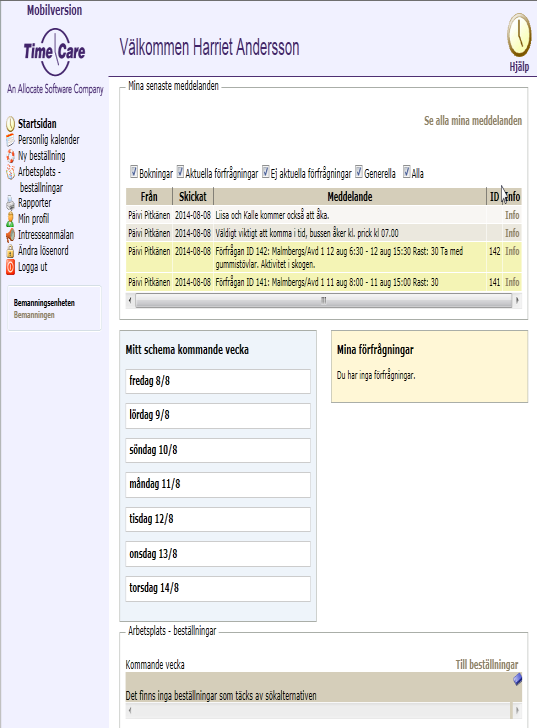The image size is (537, 728).
Task: Click the Min profil person icon
Action: (x=11, y=219)
